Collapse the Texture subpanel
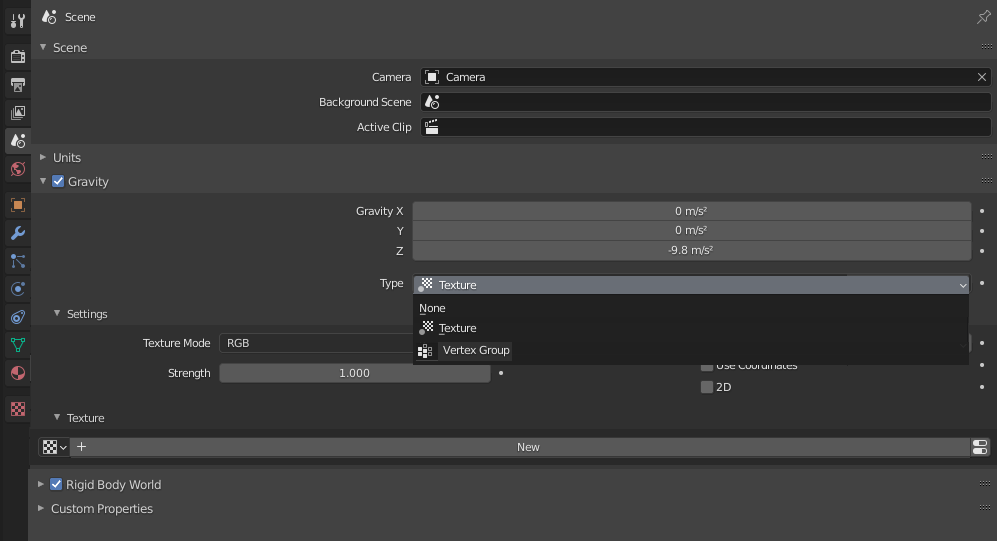 point(57,417)
